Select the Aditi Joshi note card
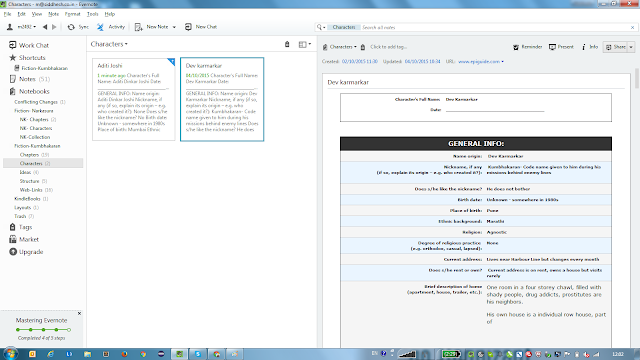This screenshot has height=360, width=640. (133, 99)
